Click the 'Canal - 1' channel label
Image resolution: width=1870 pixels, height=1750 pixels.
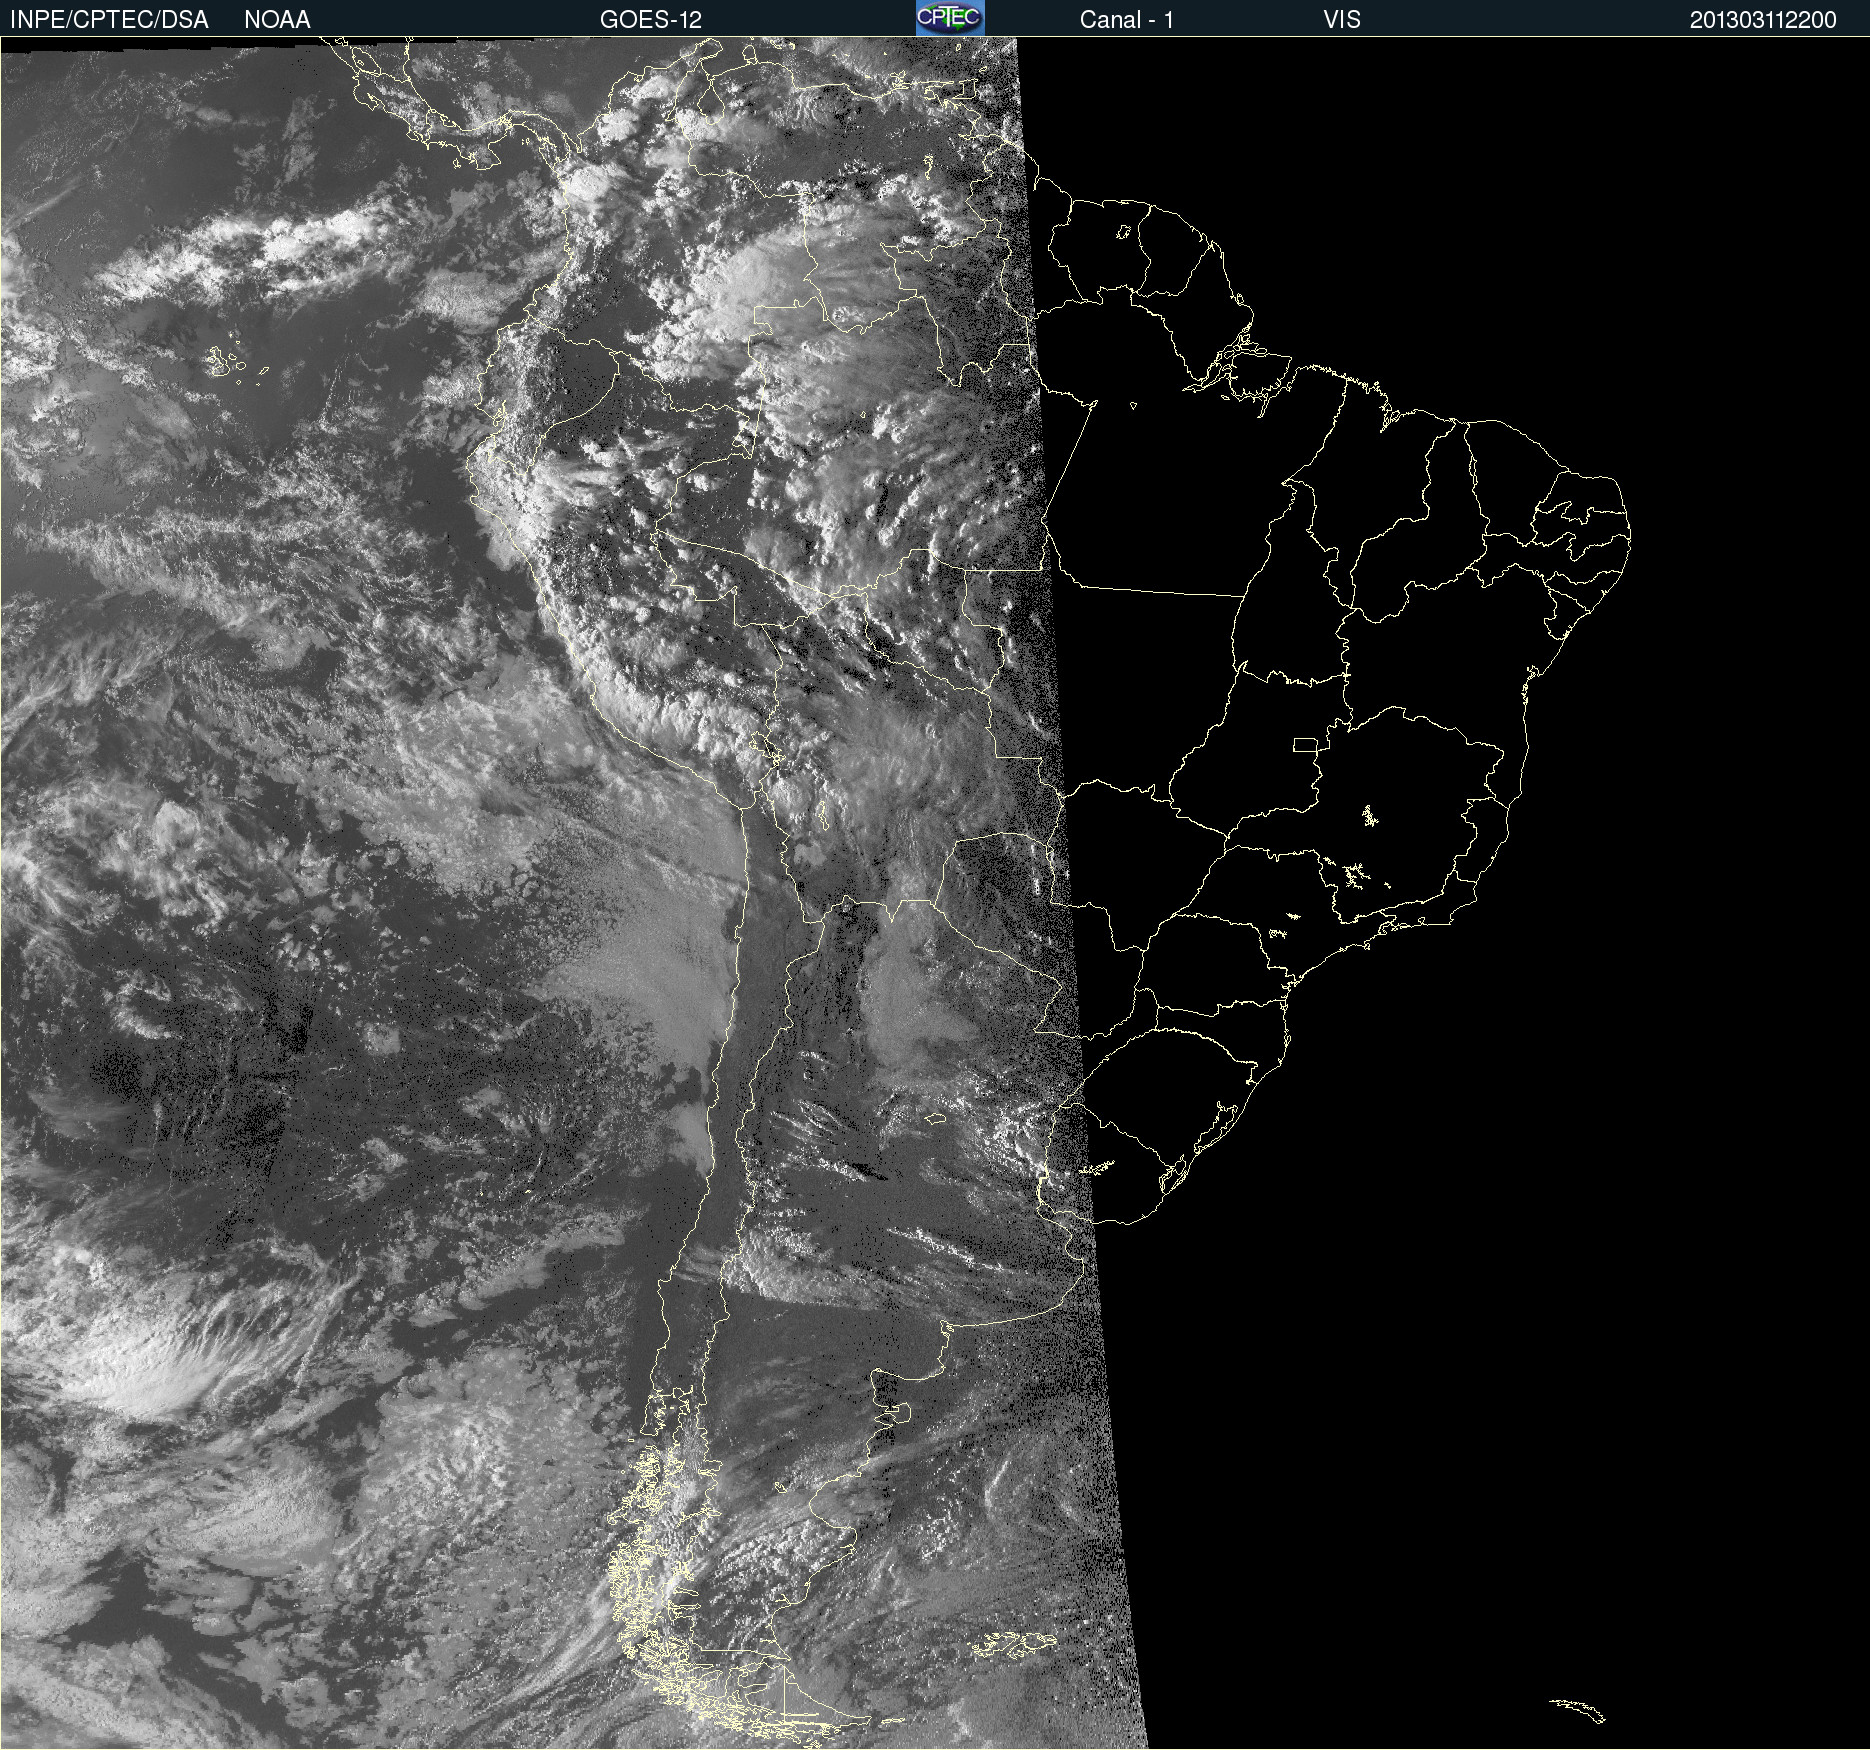pyautogui.click(x=1127, y=20)
